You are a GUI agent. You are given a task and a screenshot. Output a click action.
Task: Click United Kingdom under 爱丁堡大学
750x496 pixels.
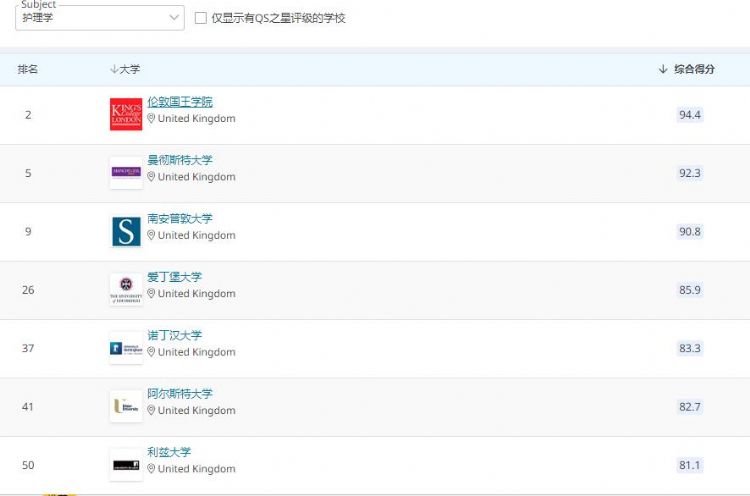click(197, 293)
